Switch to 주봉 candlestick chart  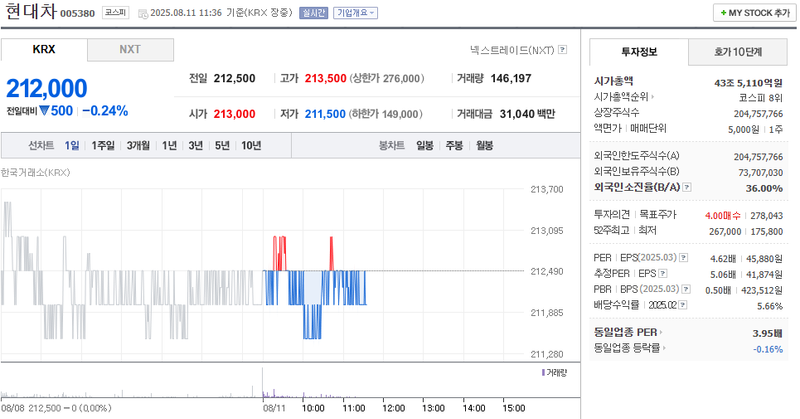tap(454, 145)
